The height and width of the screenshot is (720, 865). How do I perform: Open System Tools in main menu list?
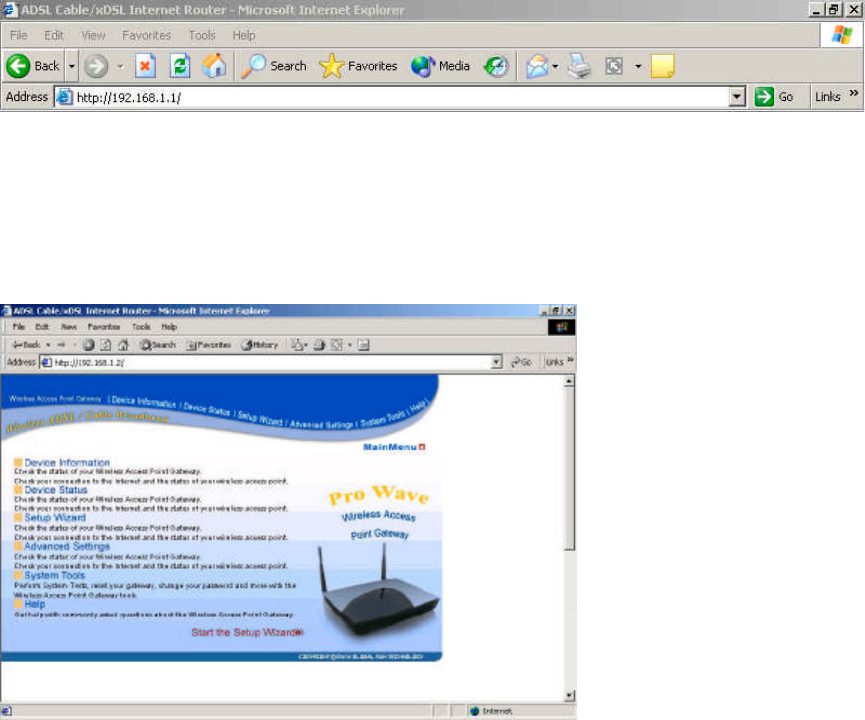(55, 575)
